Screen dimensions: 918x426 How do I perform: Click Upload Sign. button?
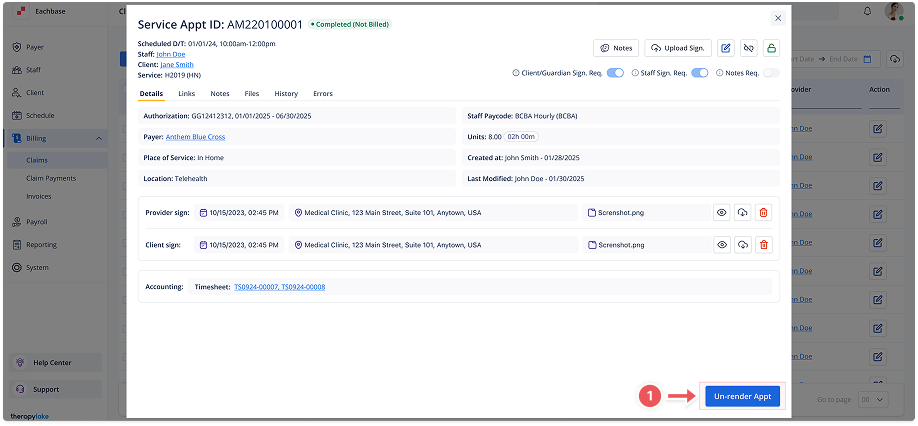pos(678,48)
